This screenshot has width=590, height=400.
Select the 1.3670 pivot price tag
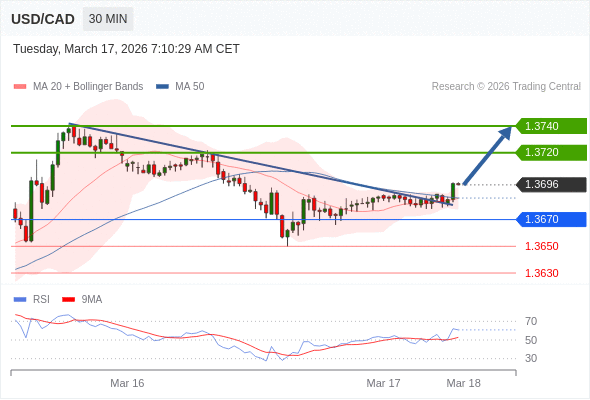click(551, 219)
